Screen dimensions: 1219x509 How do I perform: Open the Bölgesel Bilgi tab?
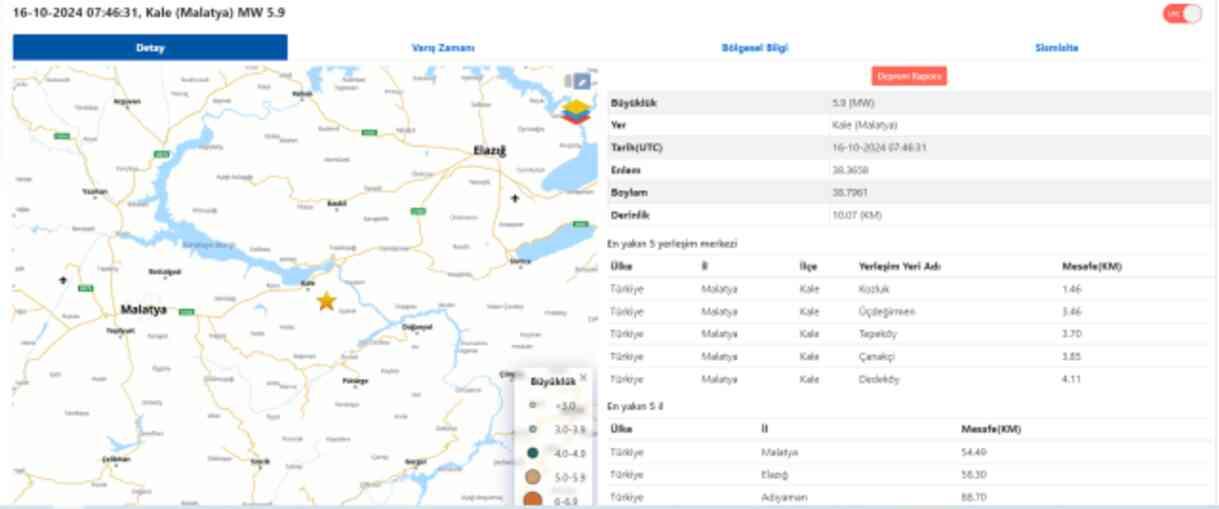coord(754,47)
